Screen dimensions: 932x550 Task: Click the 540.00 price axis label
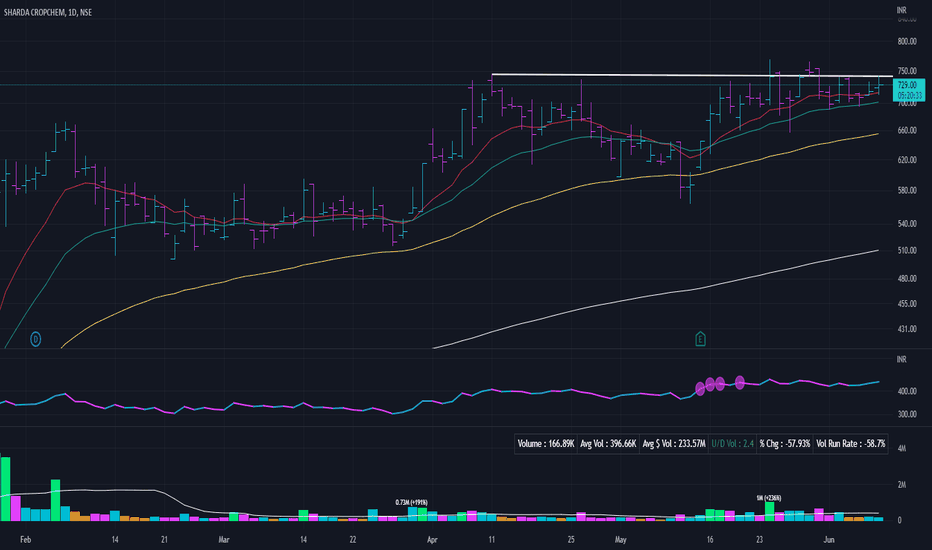point(907,224)
